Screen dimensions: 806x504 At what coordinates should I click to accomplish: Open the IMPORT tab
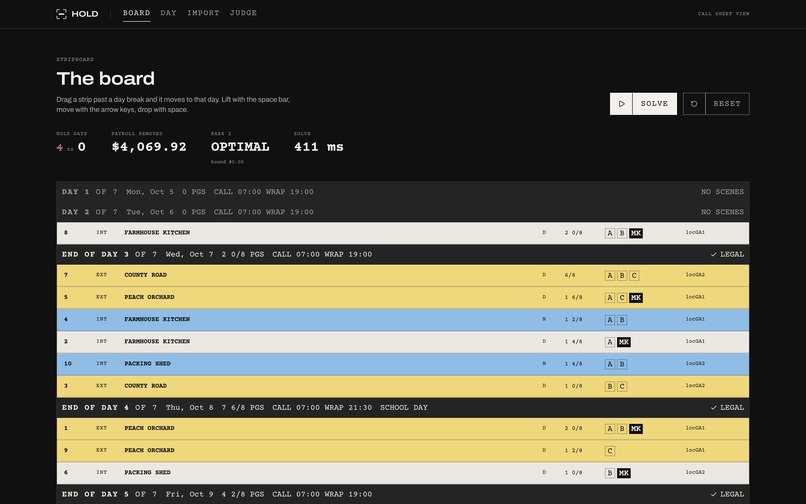pyautogui.click(x=203, y=13)
